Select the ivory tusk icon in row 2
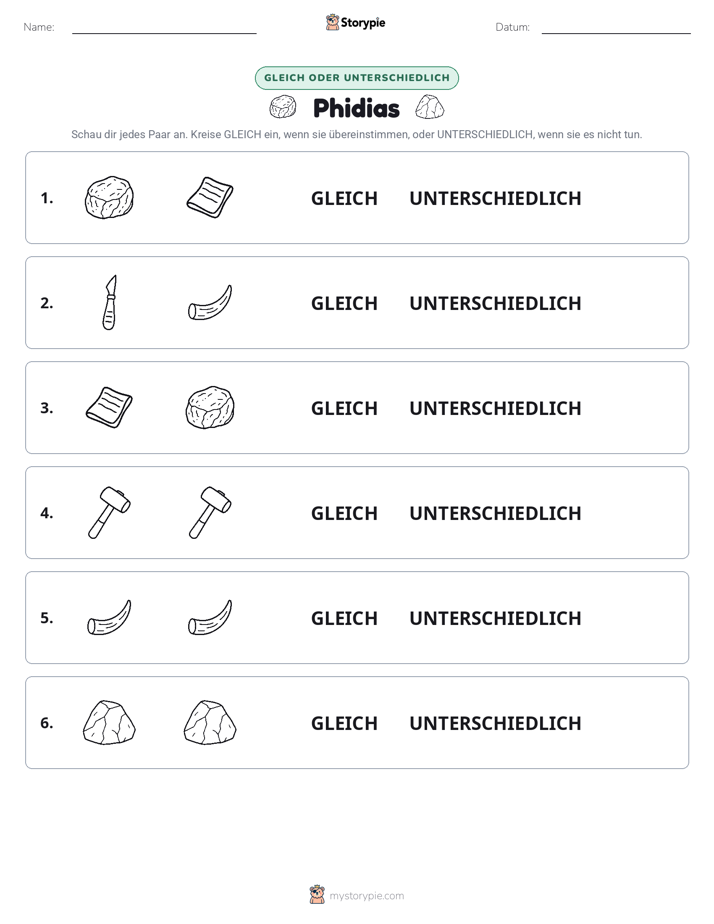The width and height of the screenshot is (714, 924). [210, 303]
